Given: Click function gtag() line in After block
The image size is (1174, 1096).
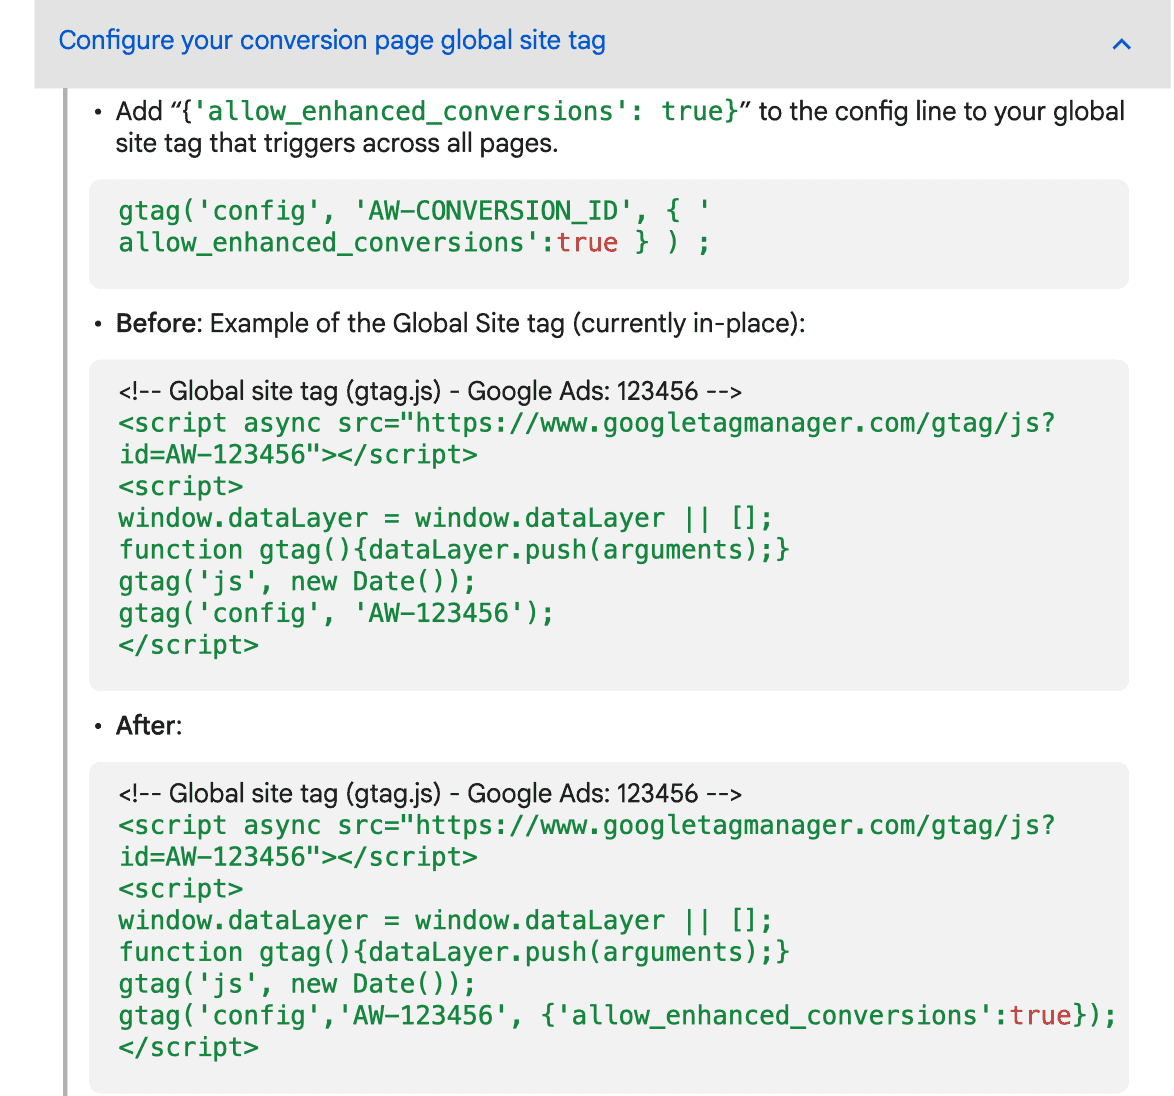Looking at the screenshot, I should tap(454, 952).
